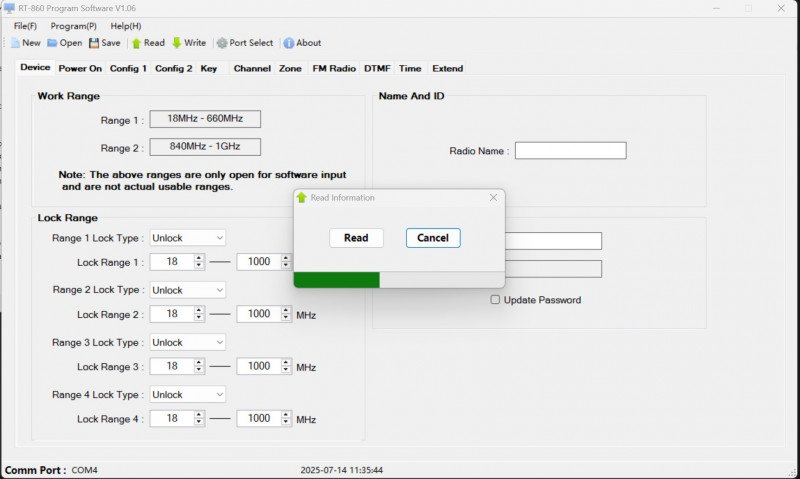Screen dimensions: 800x479
Task: Click the About info icon
Action: tap(289, 43)
